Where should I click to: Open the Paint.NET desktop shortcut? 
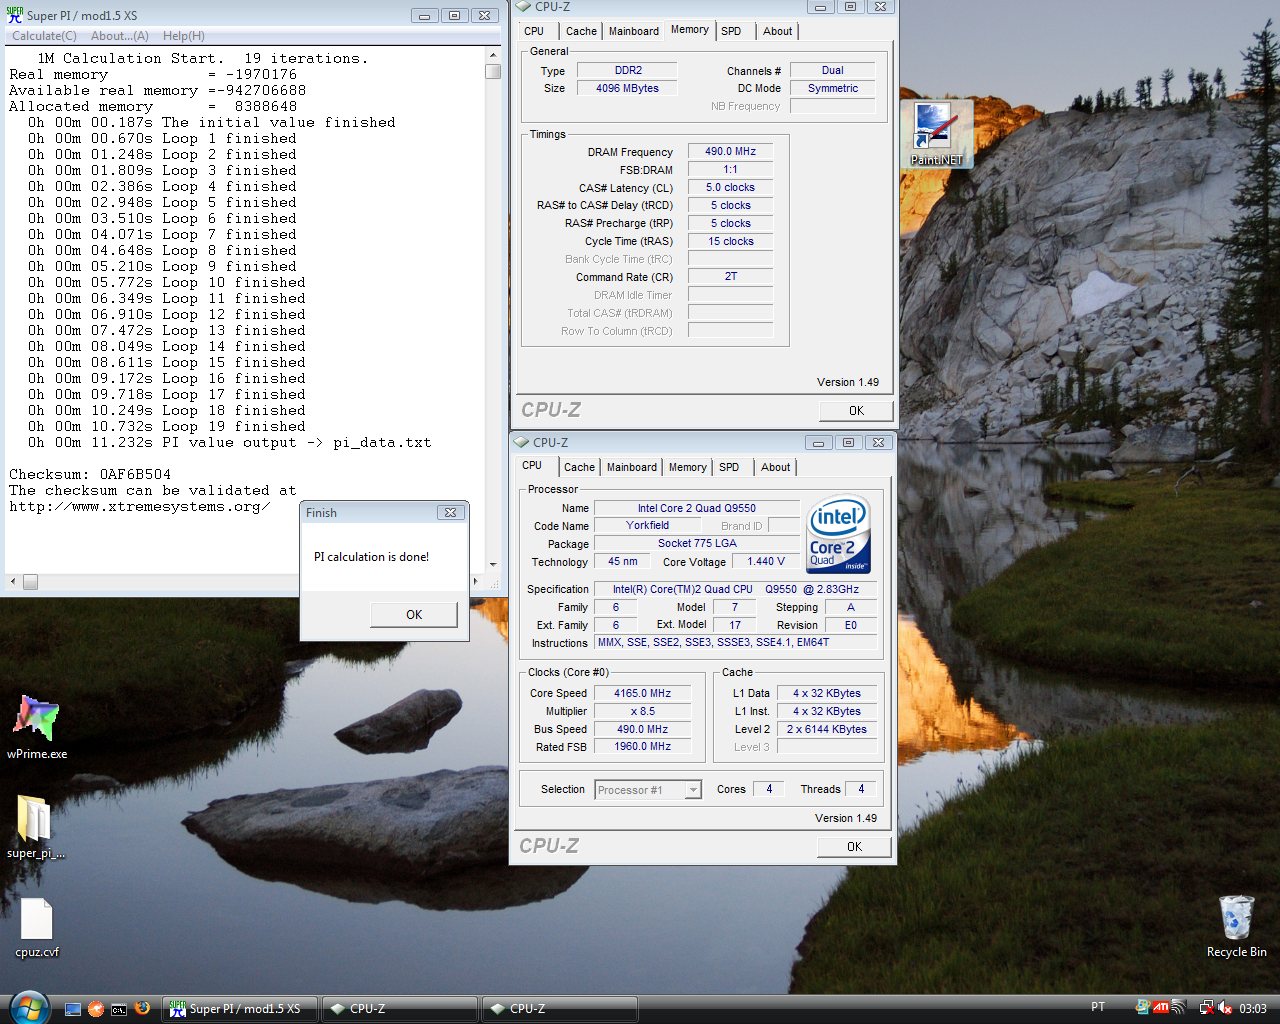(936, 133)
